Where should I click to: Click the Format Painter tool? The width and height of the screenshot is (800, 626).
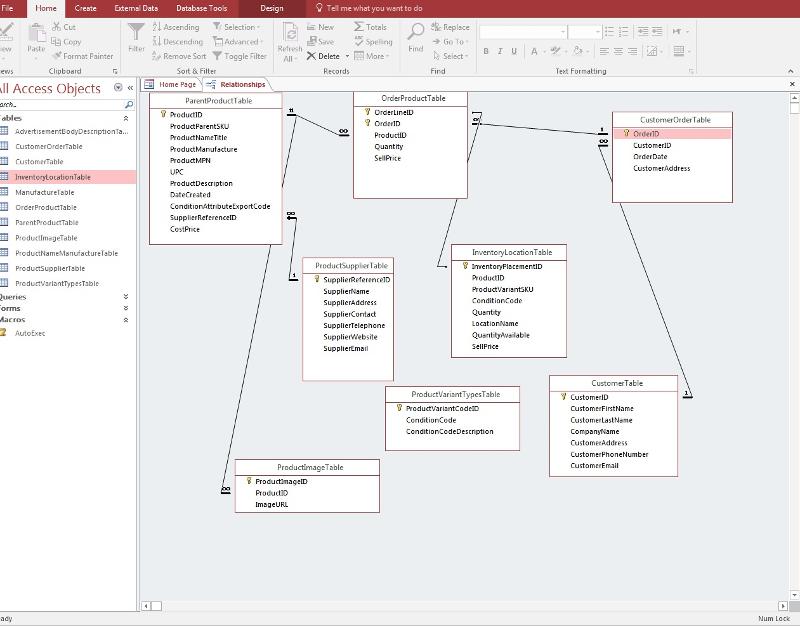[x=83, y=56]
